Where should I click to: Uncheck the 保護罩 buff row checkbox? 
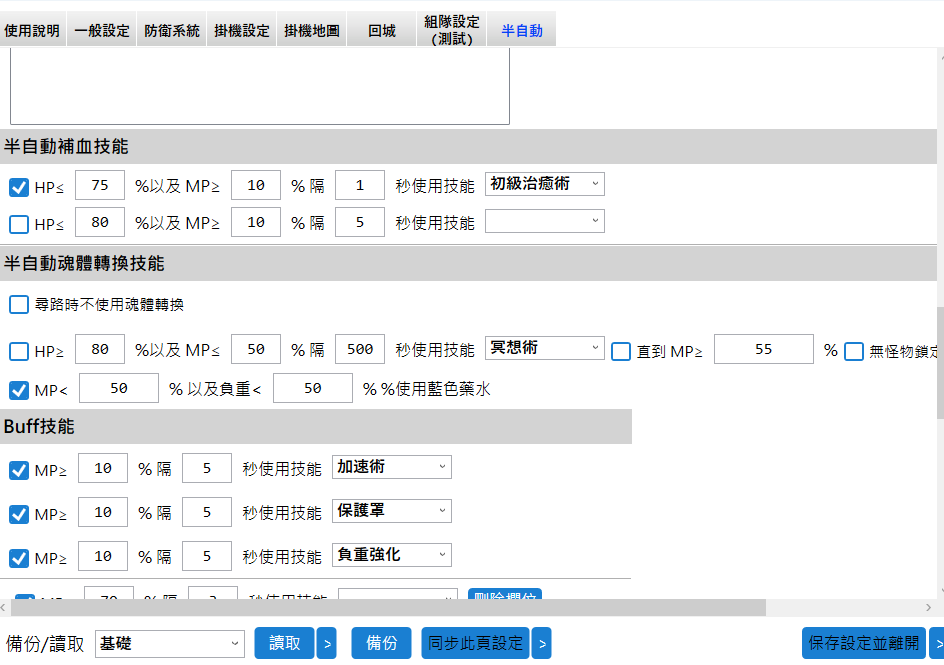[19, 514]
